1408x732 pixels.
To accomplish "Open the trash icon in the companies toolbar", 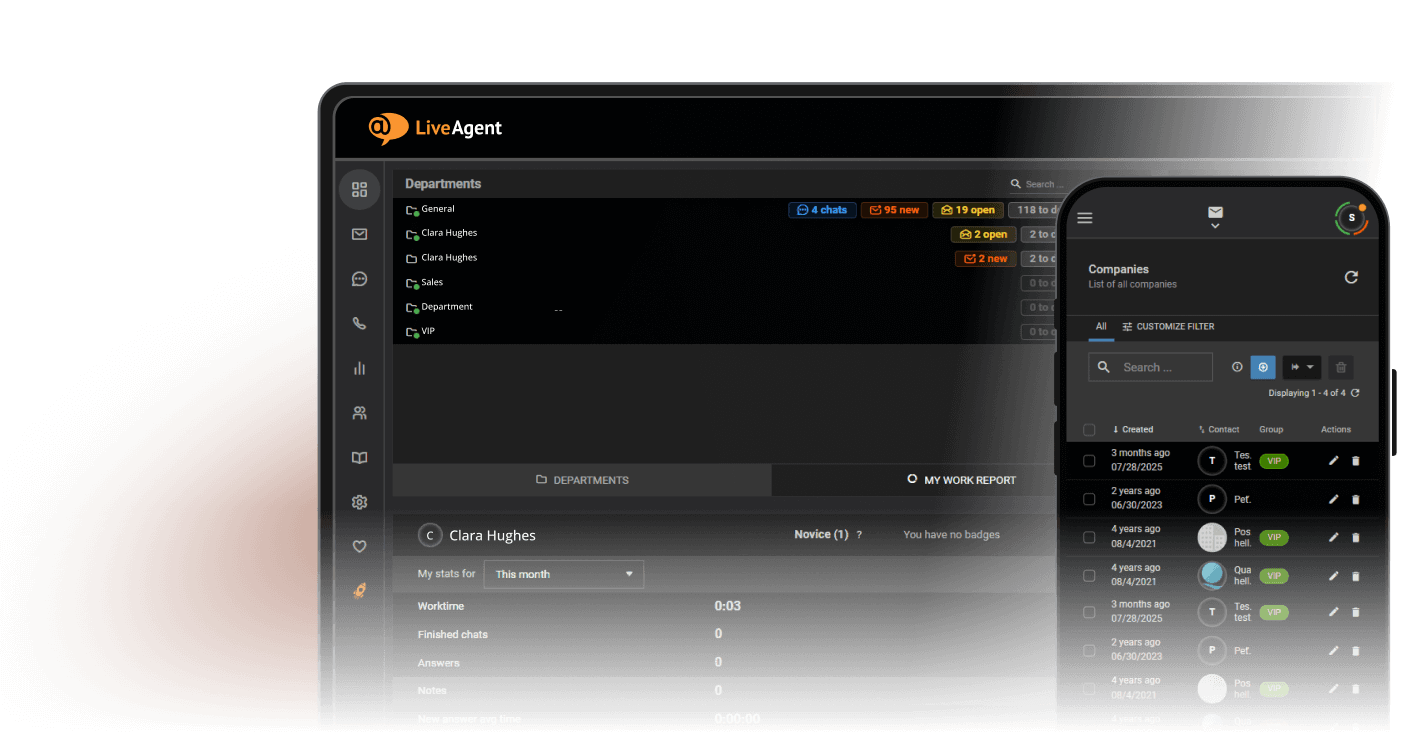I will pyautogui.click(x=1340, y=367).
